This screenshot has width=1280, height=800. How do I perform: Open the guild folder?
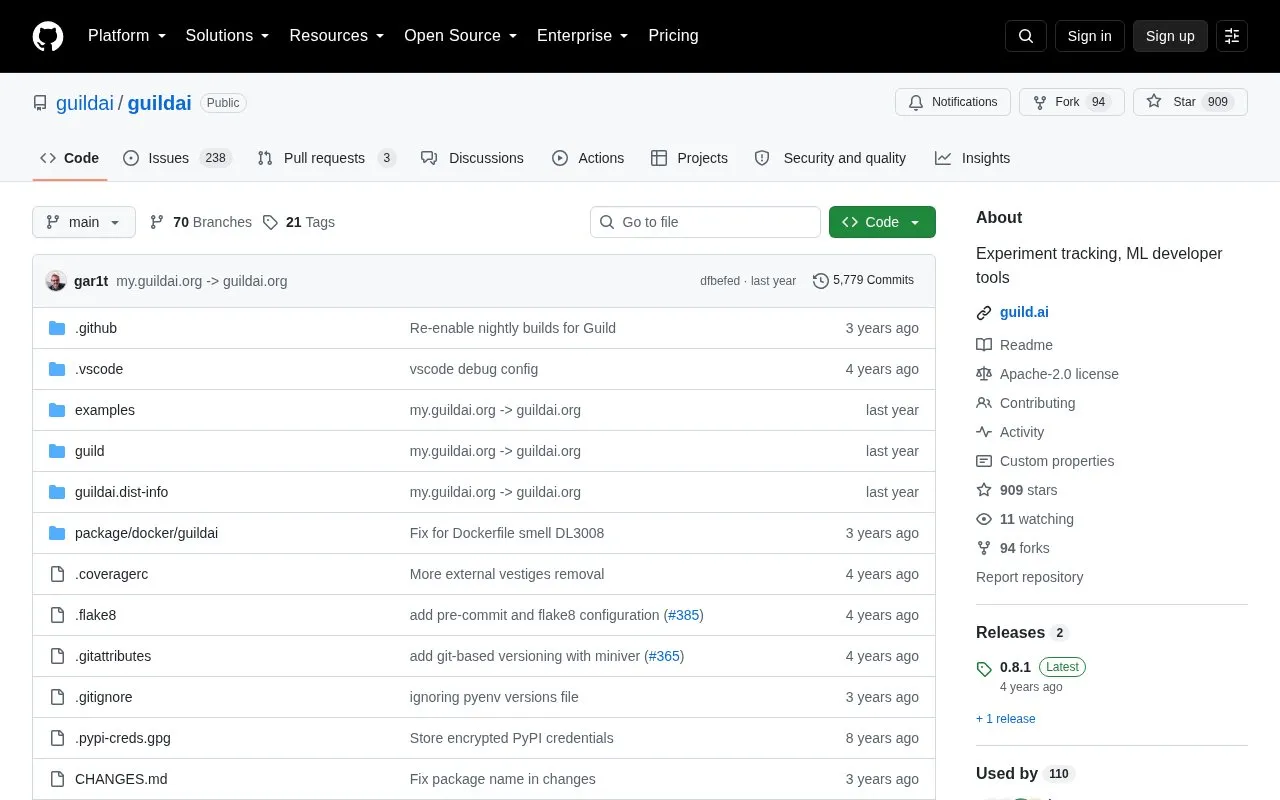[90, 451]
